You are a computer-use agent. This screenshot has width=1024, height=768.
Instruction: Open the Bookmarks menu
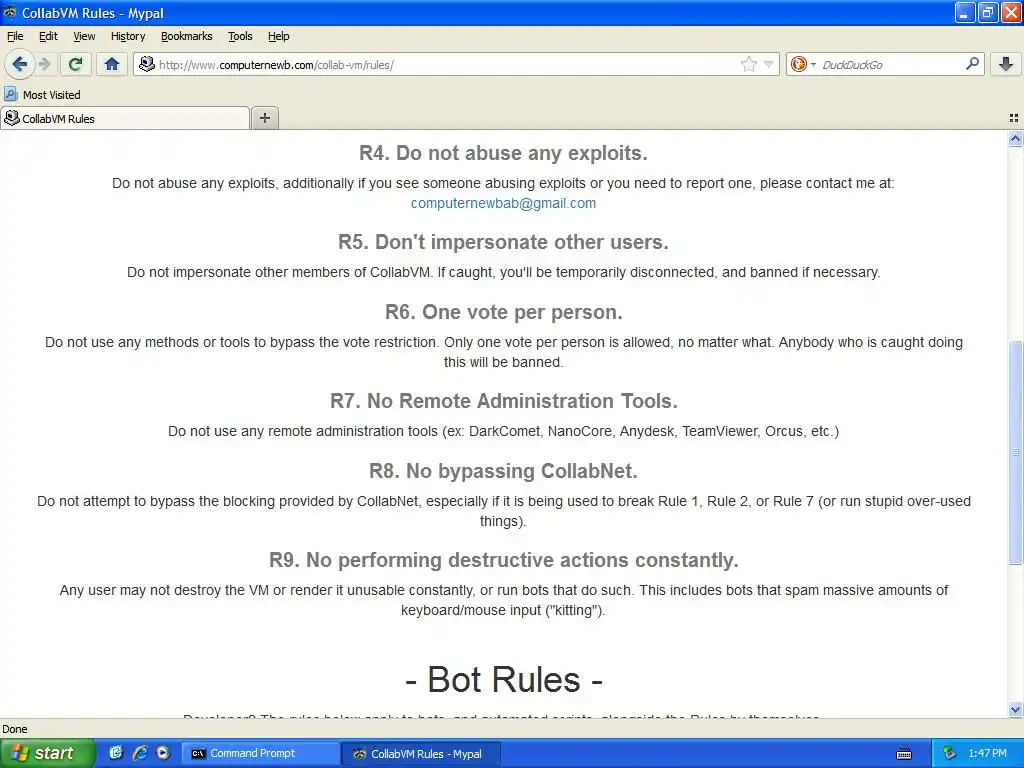coord(186,37)
